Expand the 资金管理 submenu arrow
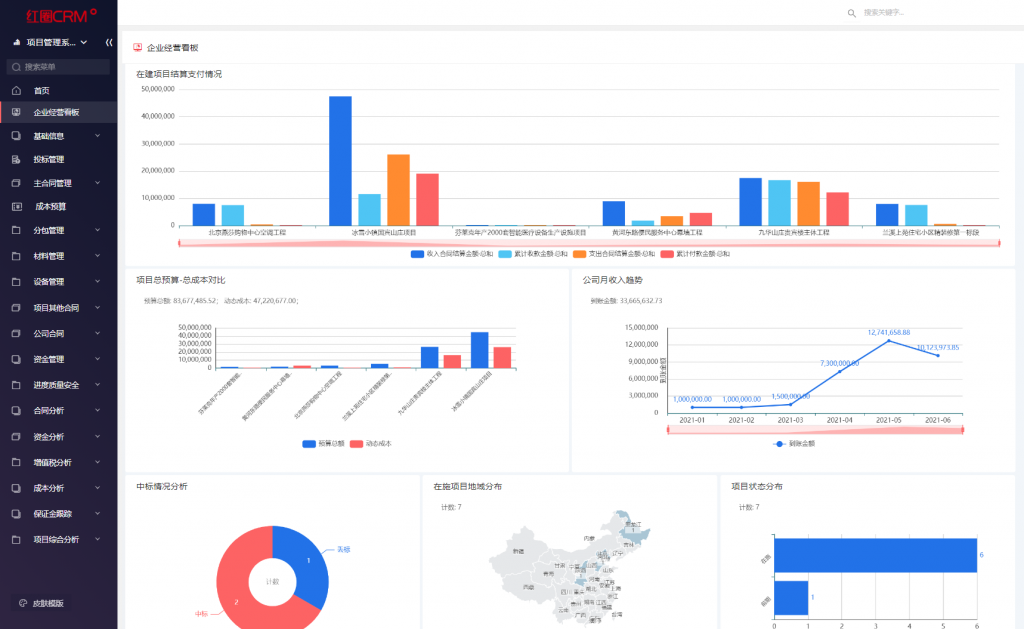Image resolution: width=1024 pixels, height=629 pixels. point(98,359)
